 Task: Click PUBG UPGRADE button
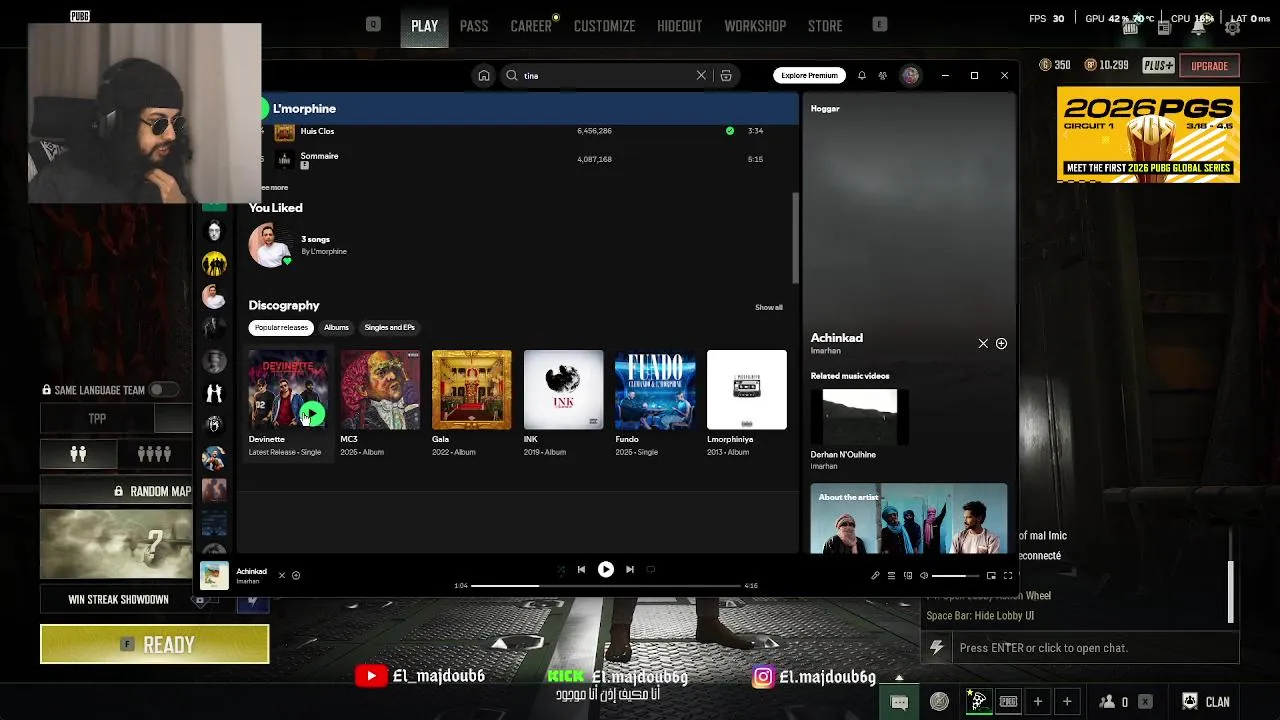(x=1209, y=66)
